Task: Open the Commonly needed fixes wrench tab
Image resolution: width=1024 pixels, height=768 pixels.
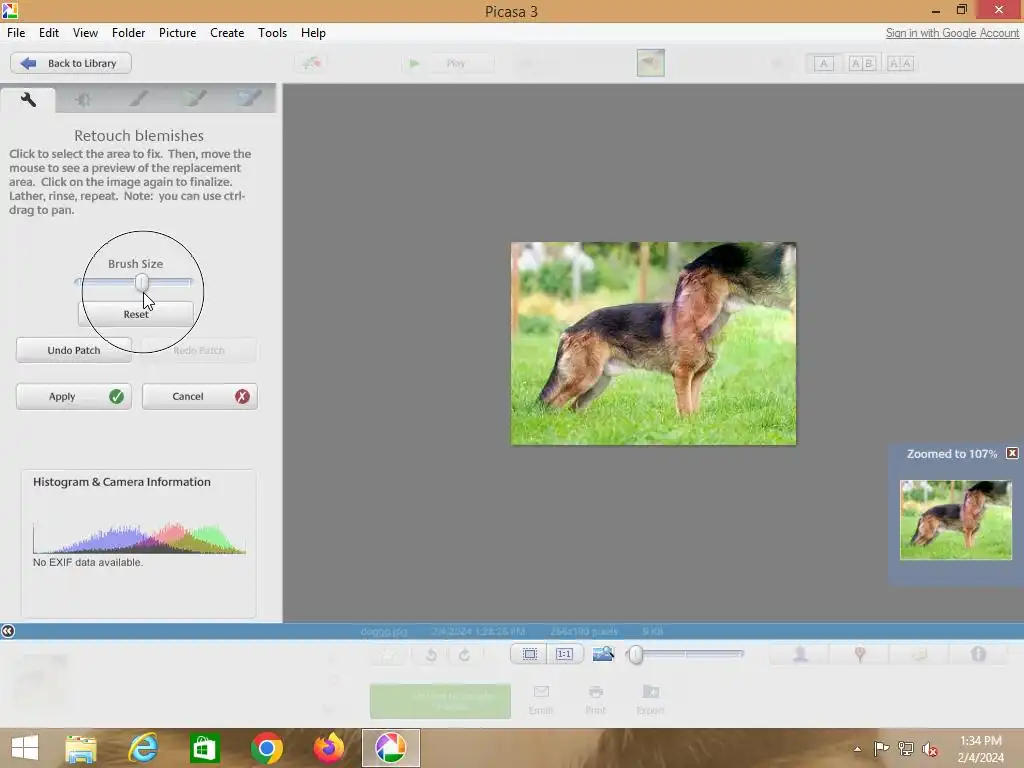Action: click(28, 99)
